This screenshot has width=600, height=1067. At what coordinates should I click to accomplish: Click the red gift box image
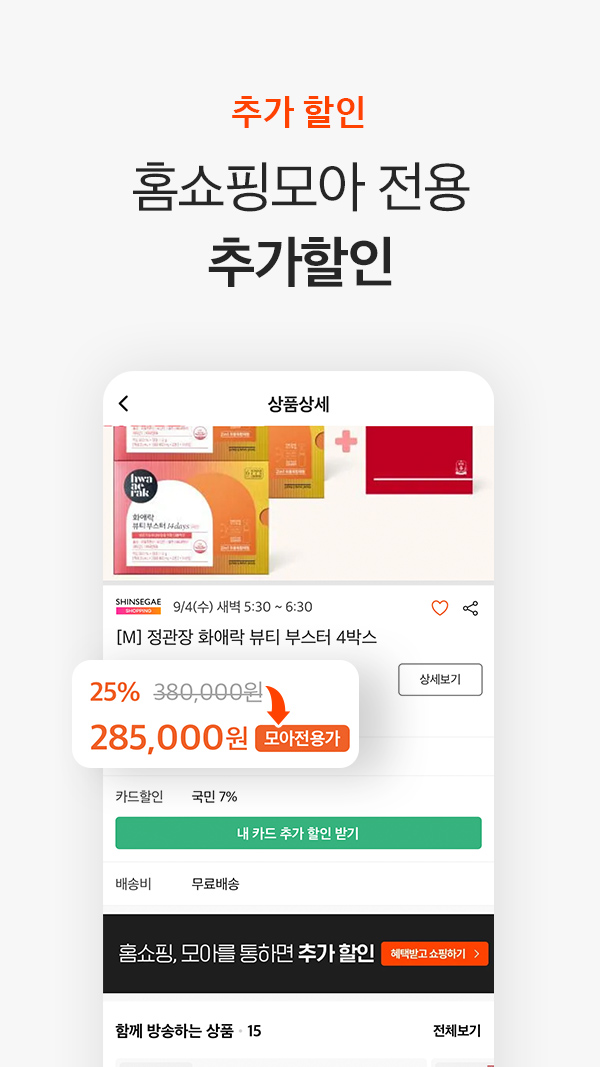point(420,460)
